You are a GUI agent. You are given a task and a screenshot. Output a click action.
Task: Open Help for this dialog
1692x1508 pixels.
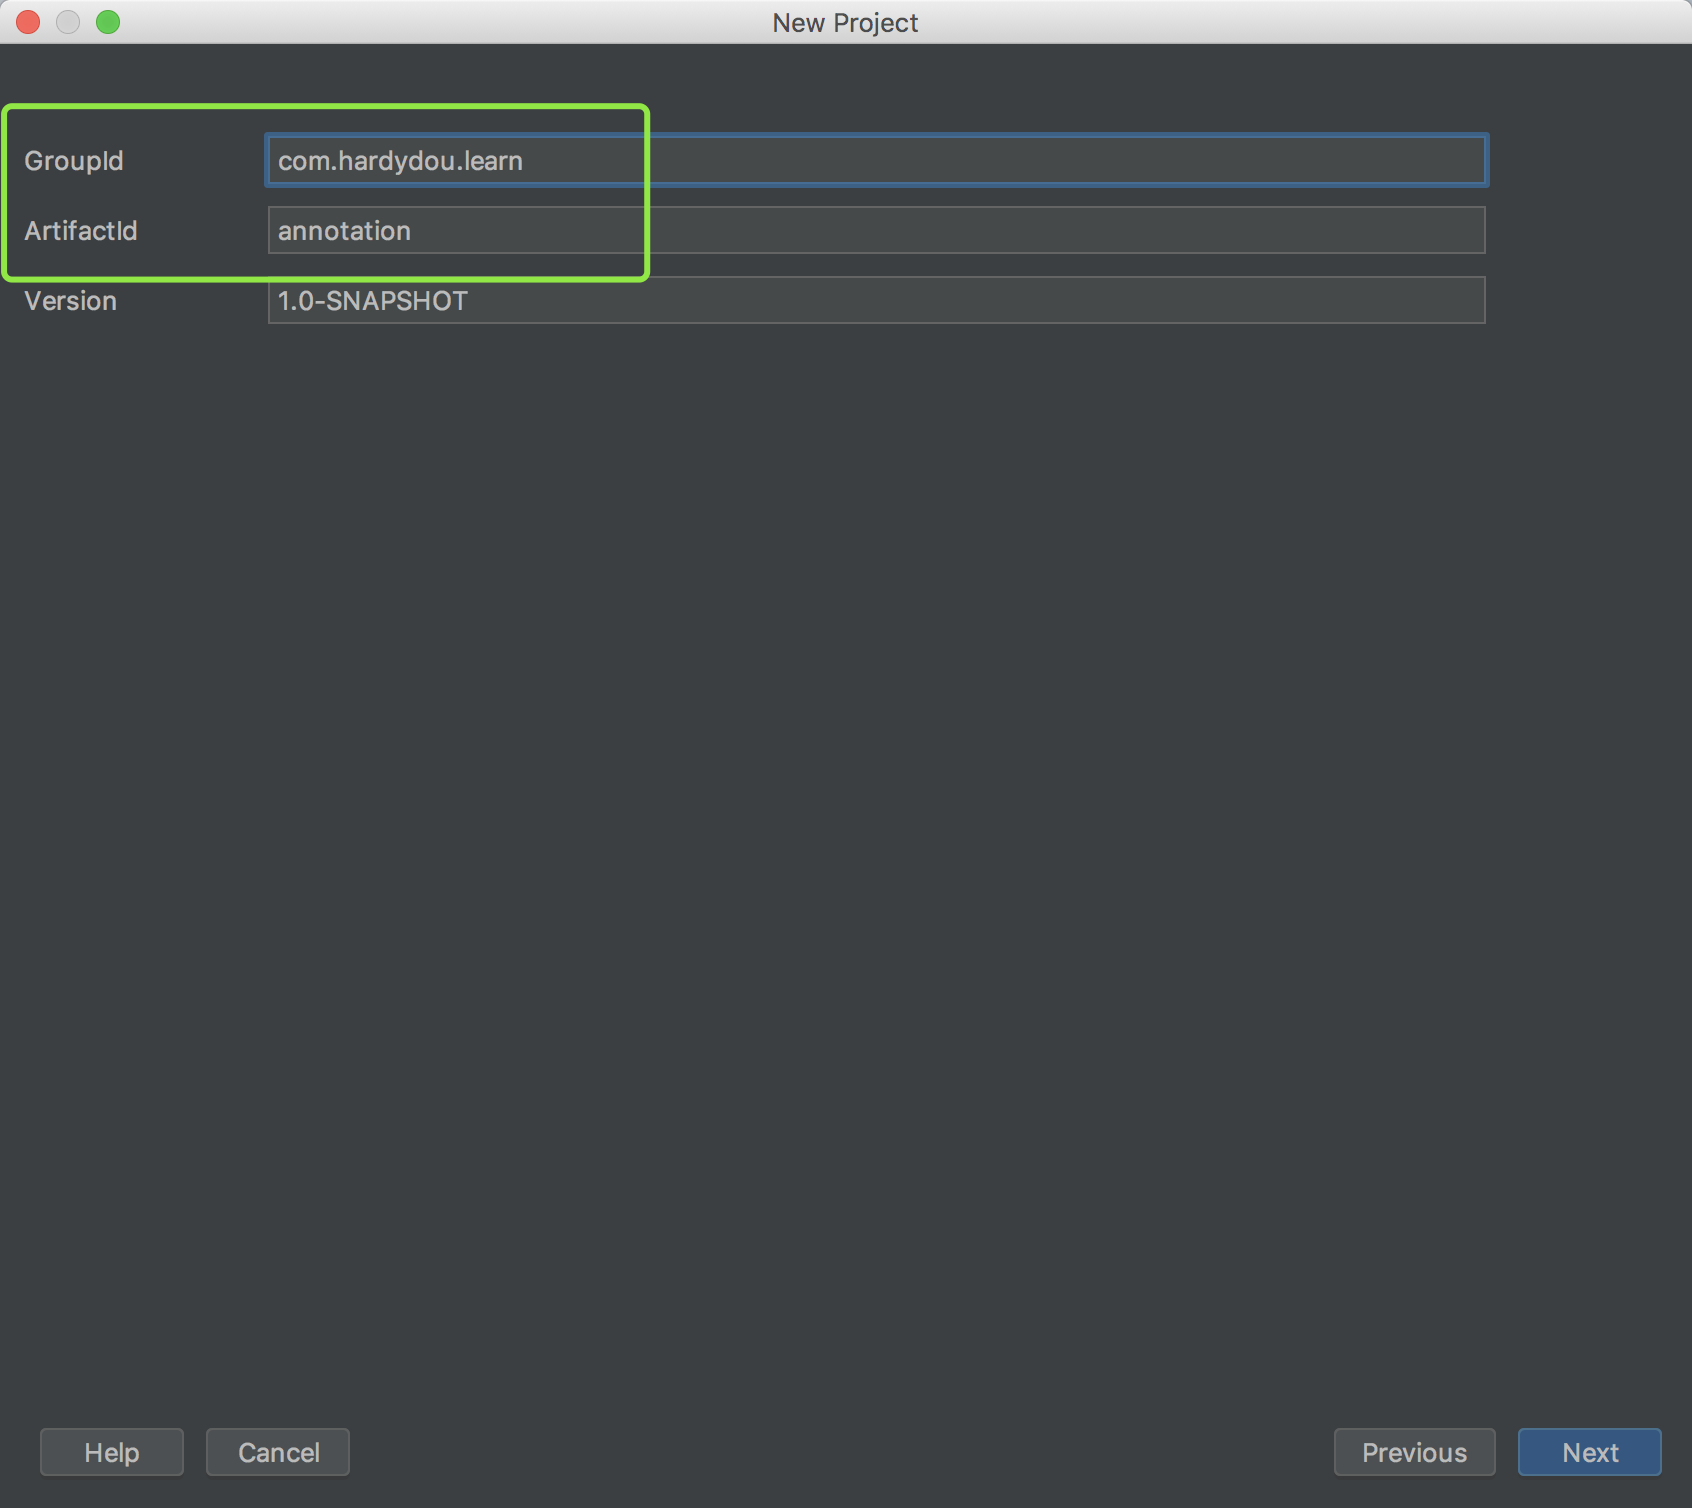pyautogui.click(x=112, y=1452)
